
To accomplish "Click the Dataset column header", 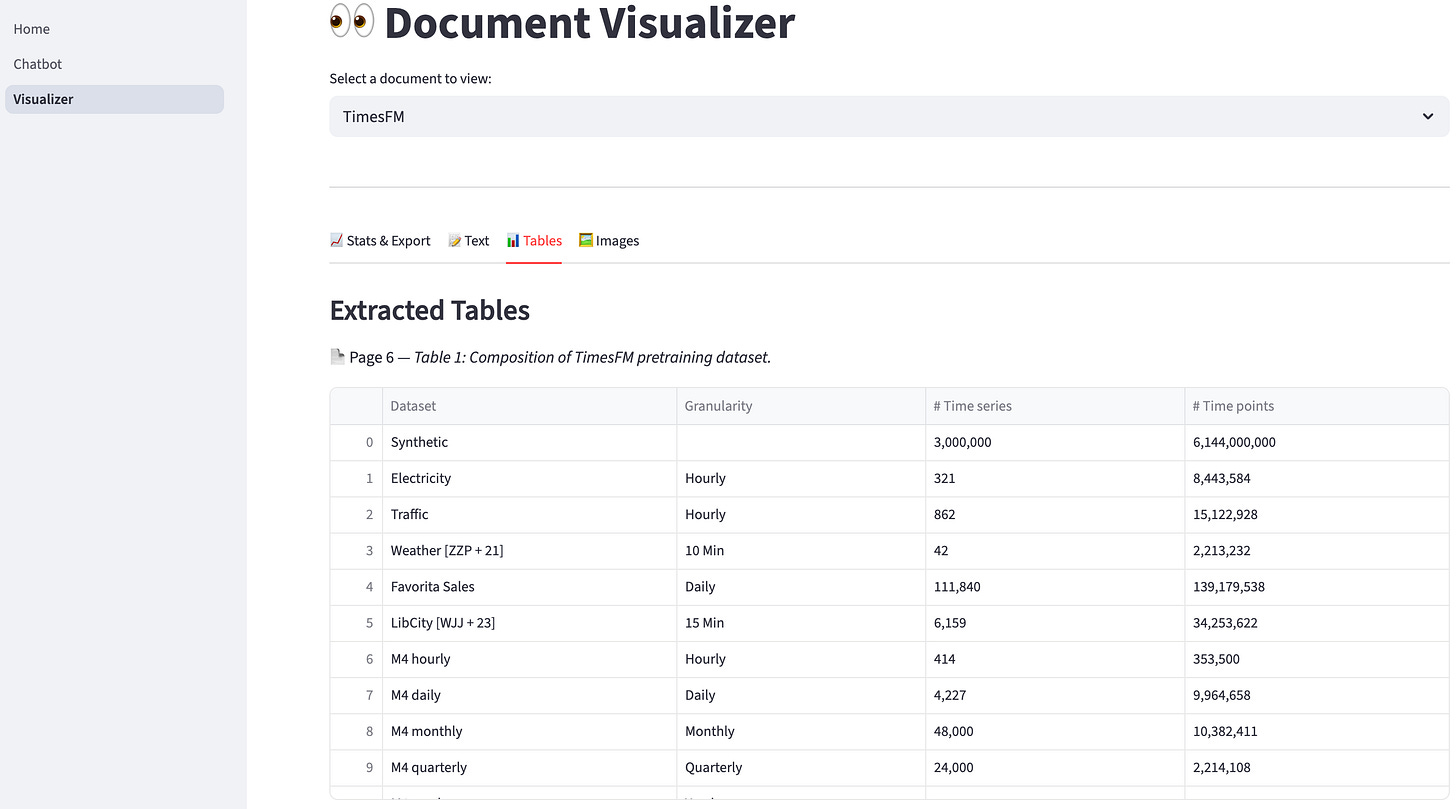I will (529, 406).
